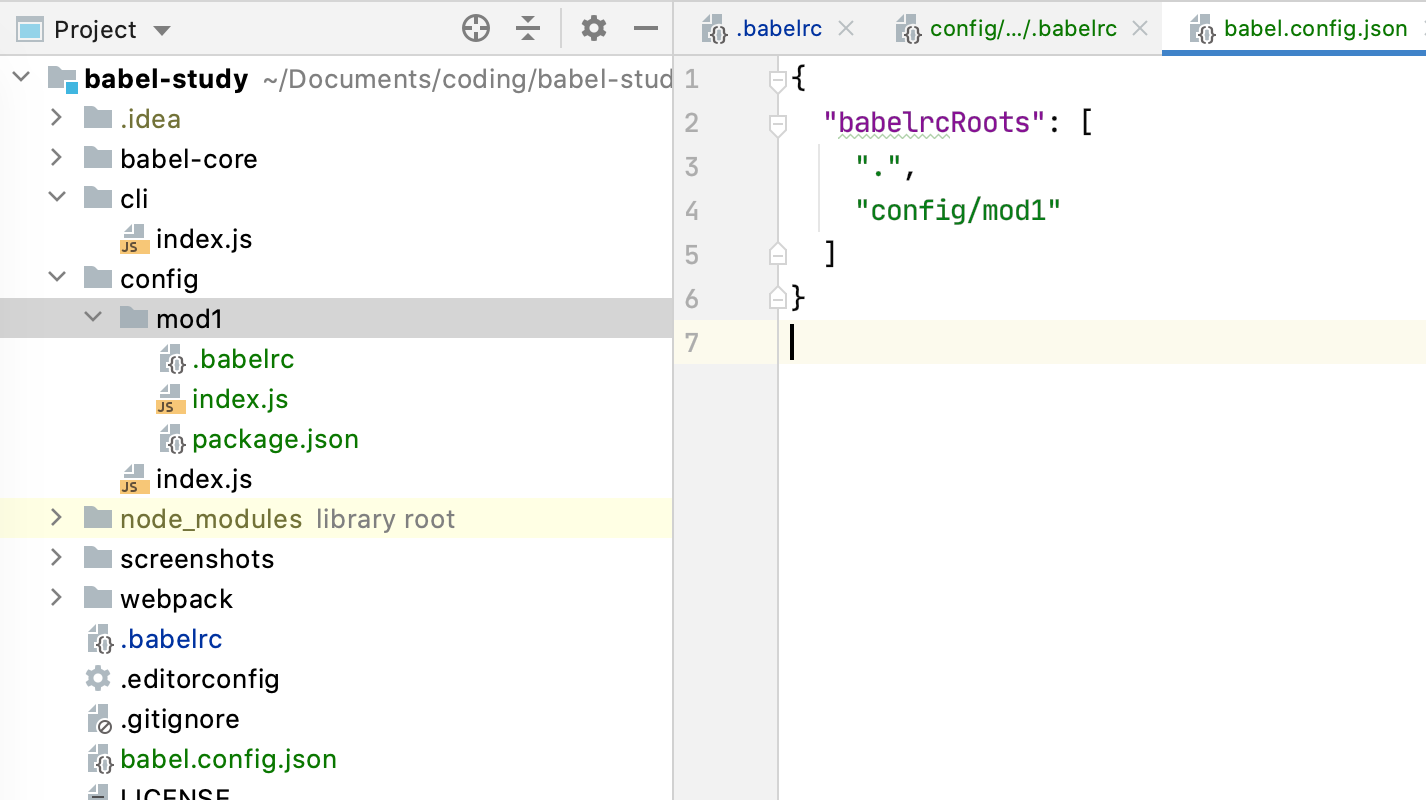The height and width of the screenshot is (800, 1426).
Task: Click the node_modules folder icon
Action: [98, 518]
